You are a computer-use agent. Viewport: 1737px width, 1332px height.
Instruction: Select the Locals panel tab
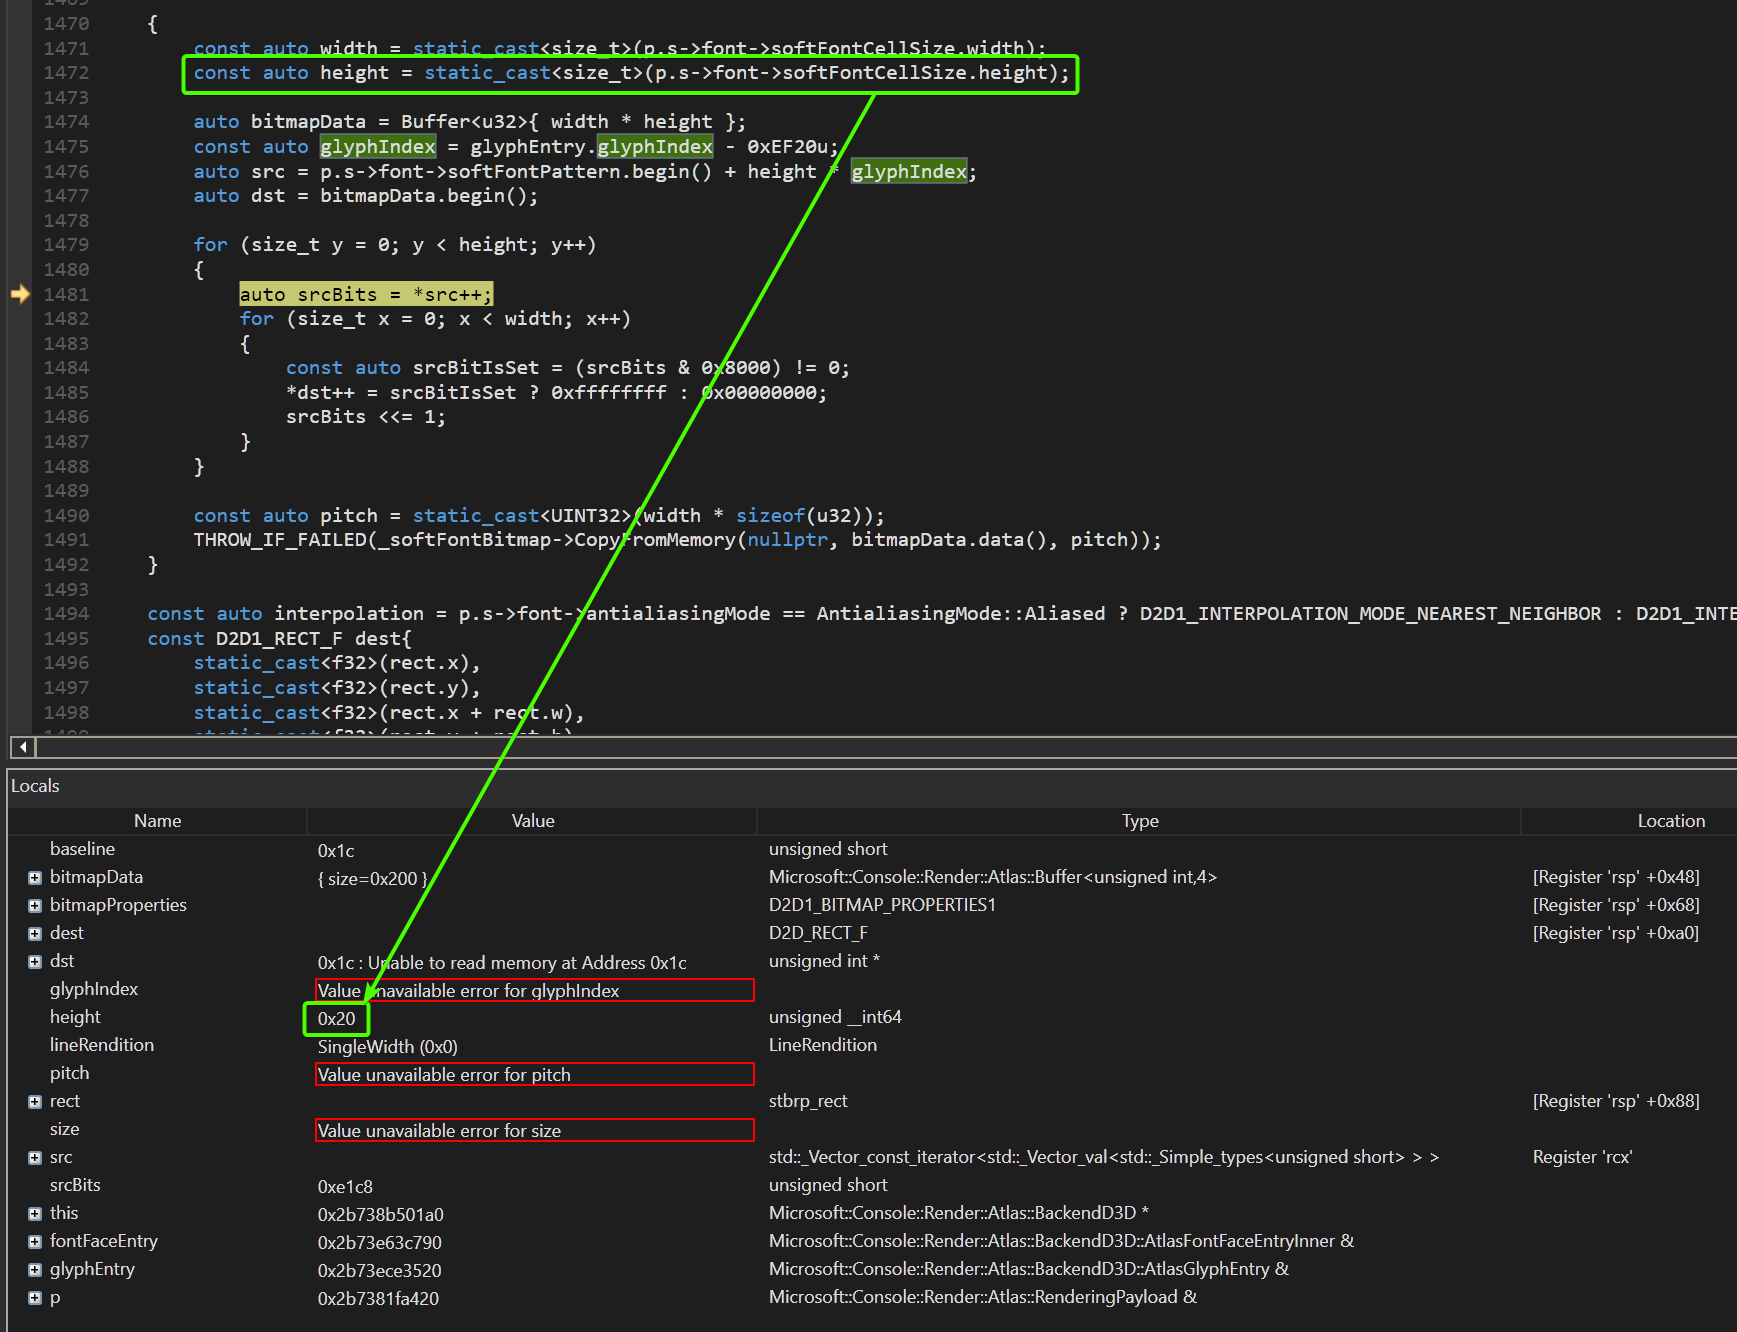point(35,786)
